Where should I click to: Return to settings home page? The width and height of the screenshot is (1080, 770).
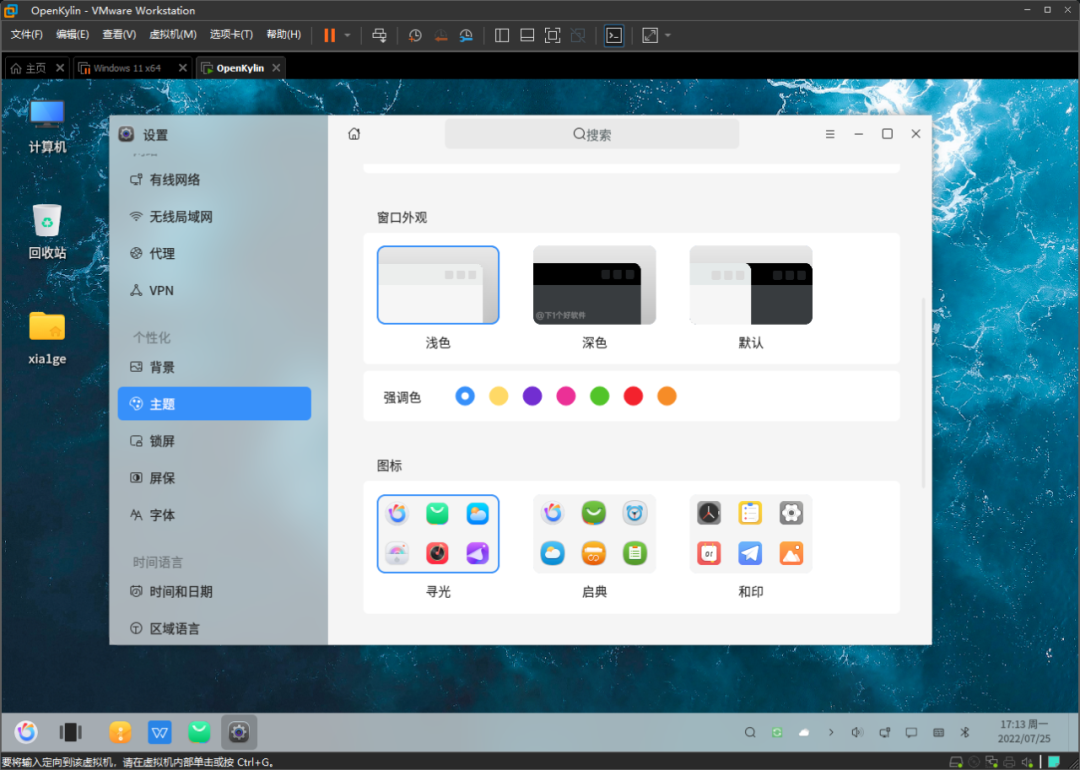click(354, 132)
